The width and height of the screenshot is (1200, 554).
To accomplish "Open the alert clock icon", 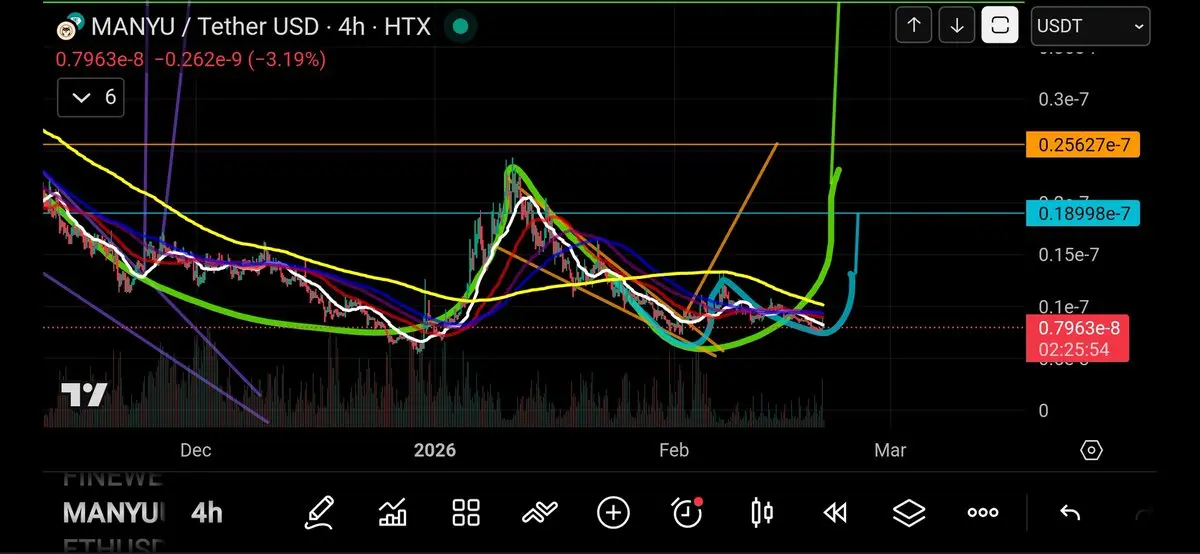I will click(x=687, y=513).
